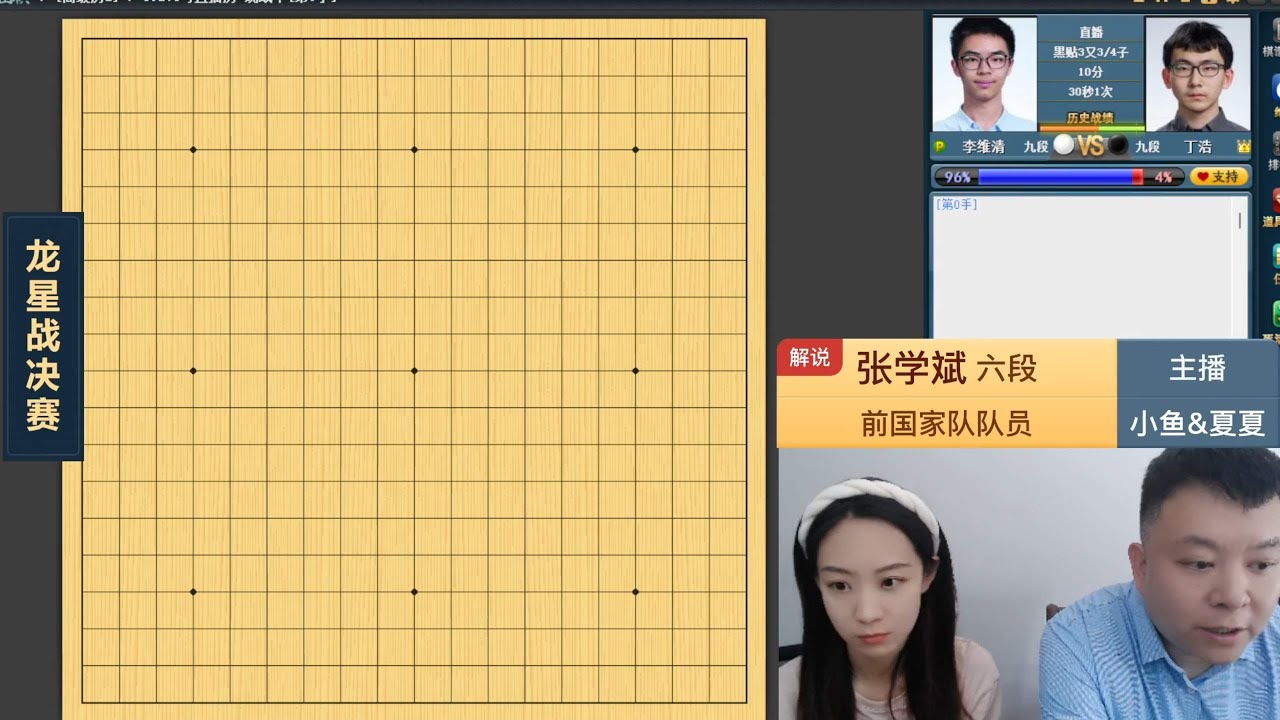The image size is (1280, 720).
Task: Open the 历史战绩 history record link
Action: pyautogui.click(x=1090, y=118)
